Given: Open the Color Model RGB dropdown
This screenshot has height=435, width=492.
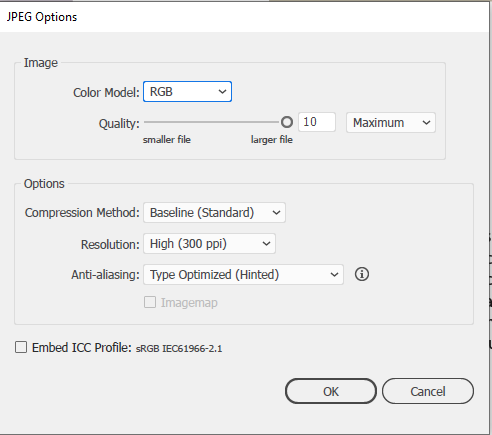Looking at the screenshot, I should click(187, 92).
